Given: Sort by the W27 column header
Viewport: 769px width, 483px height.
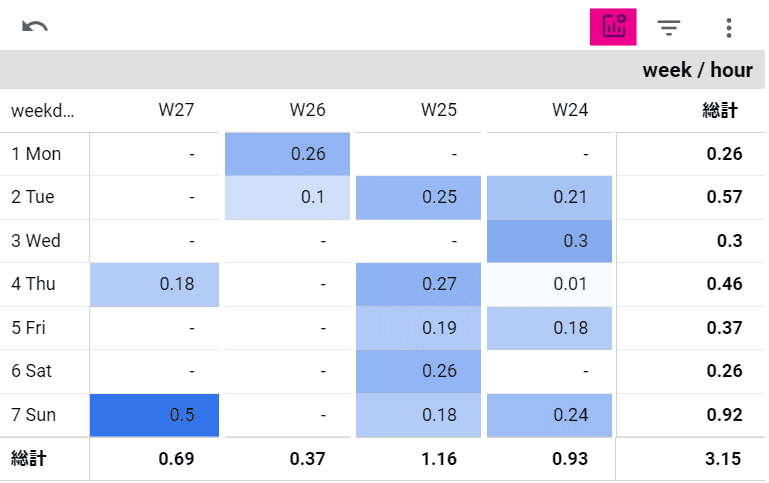Looking at the screenshot, I should [176, 110].
